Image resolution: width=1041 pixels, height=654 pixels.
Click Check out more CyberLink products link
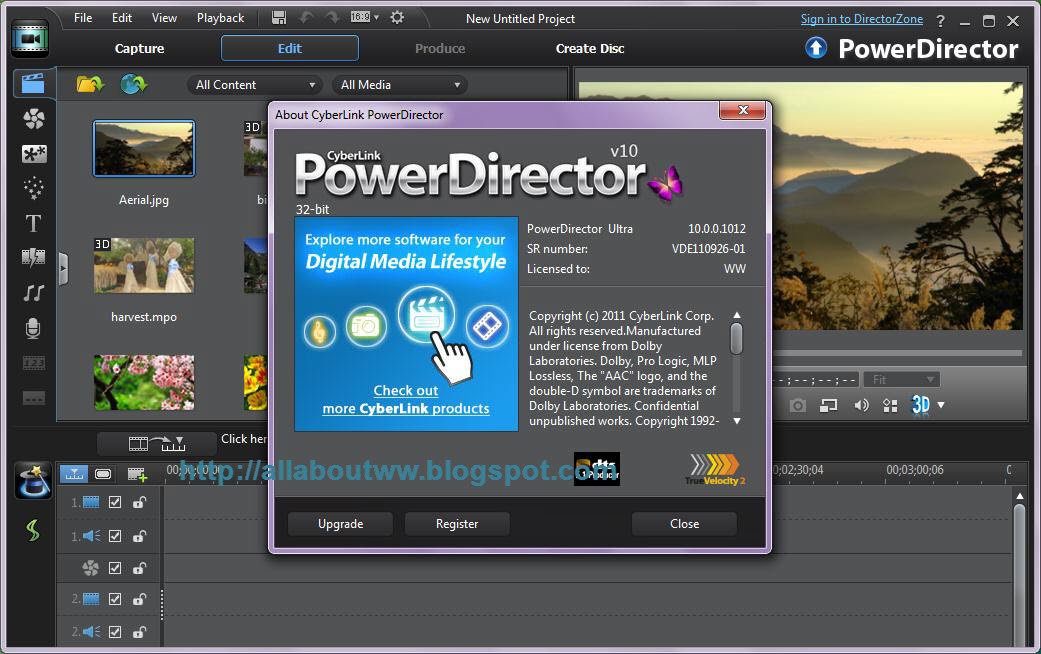click(x=406, y=400)
